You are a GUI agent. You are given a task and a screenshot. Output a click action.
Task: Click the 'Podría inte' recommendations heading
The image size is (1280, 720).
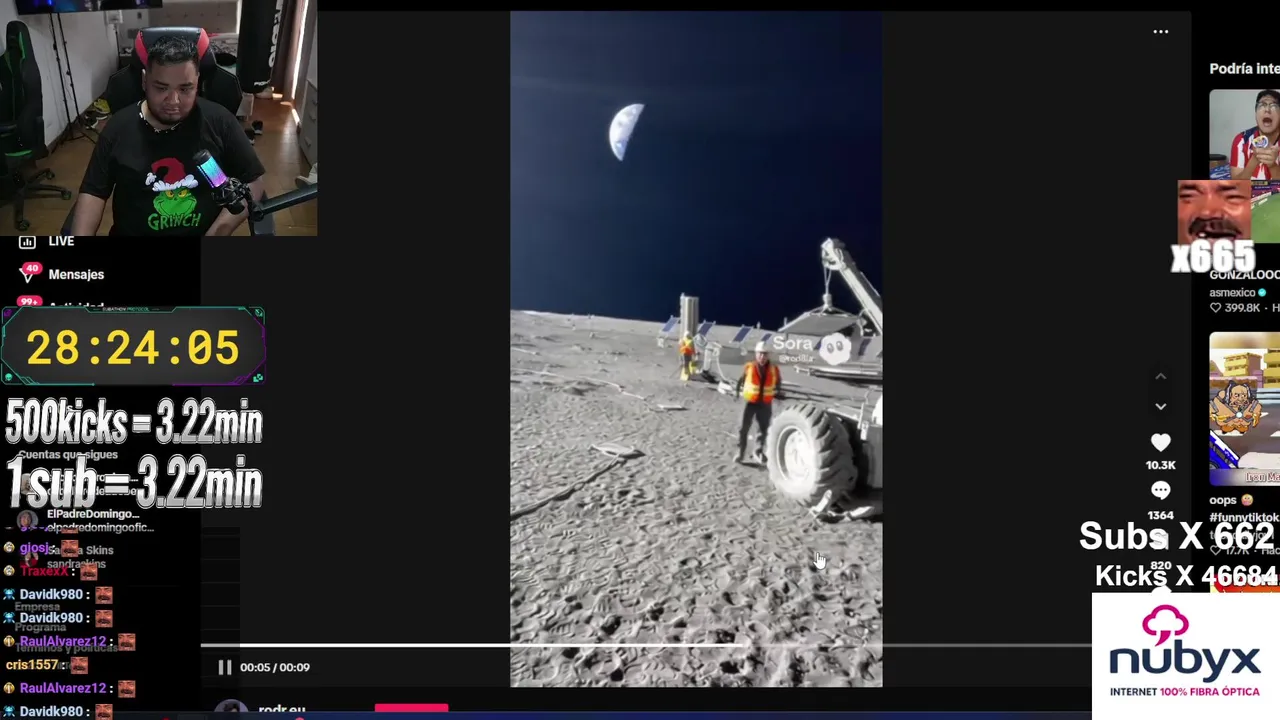(1244, 69)
